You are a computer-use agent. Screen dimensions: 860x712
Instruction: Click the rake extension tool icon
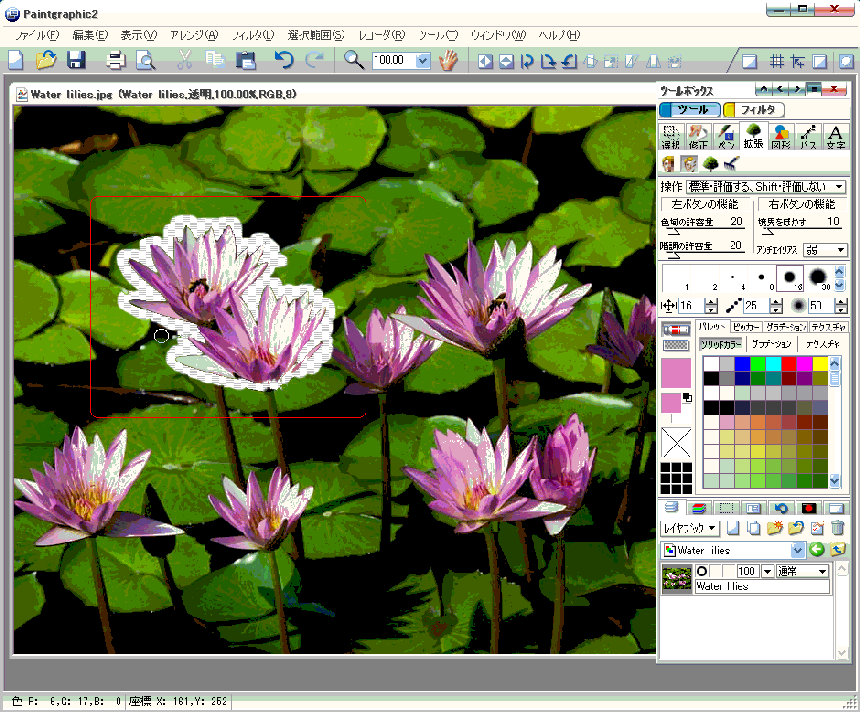[x=731, y=163]
